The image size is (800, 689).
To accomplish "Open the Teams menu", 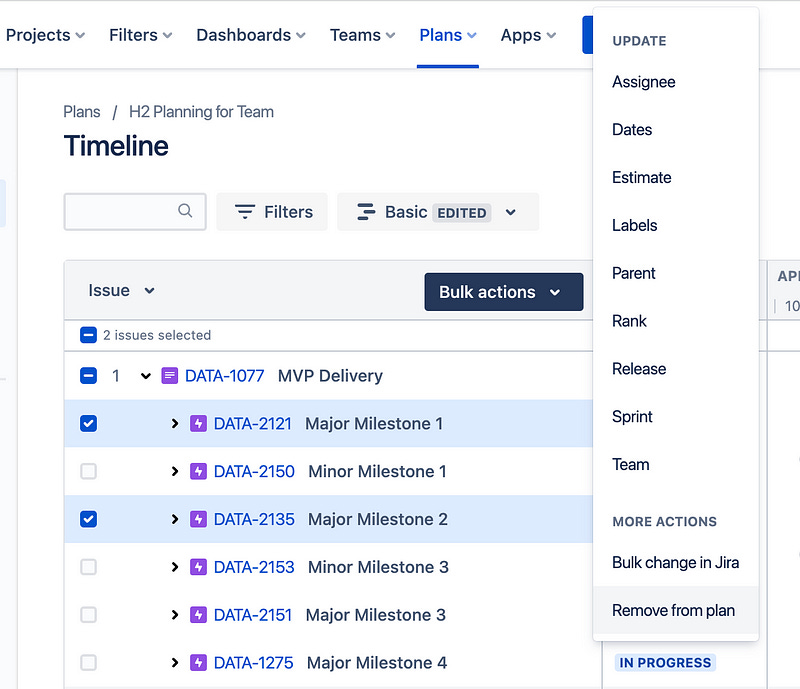I will click(x=363, y=35).
